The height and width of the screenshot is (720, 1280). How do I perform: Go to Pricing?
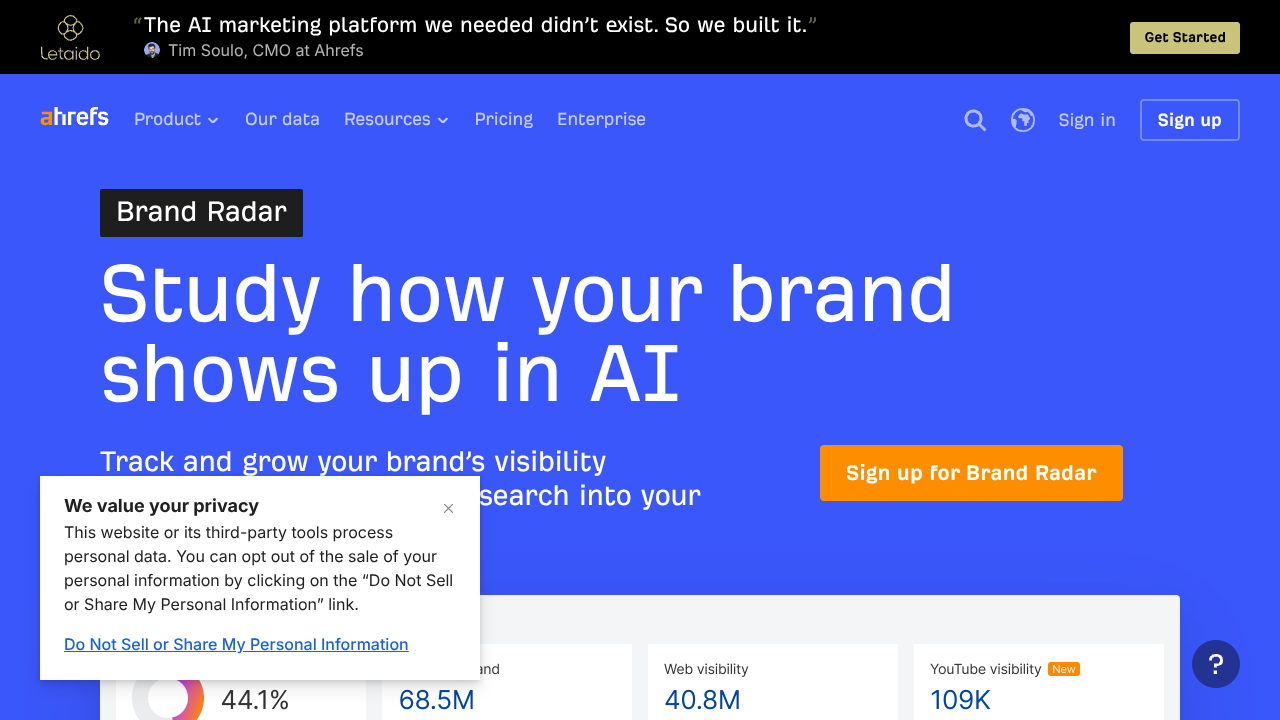point(504,119)
